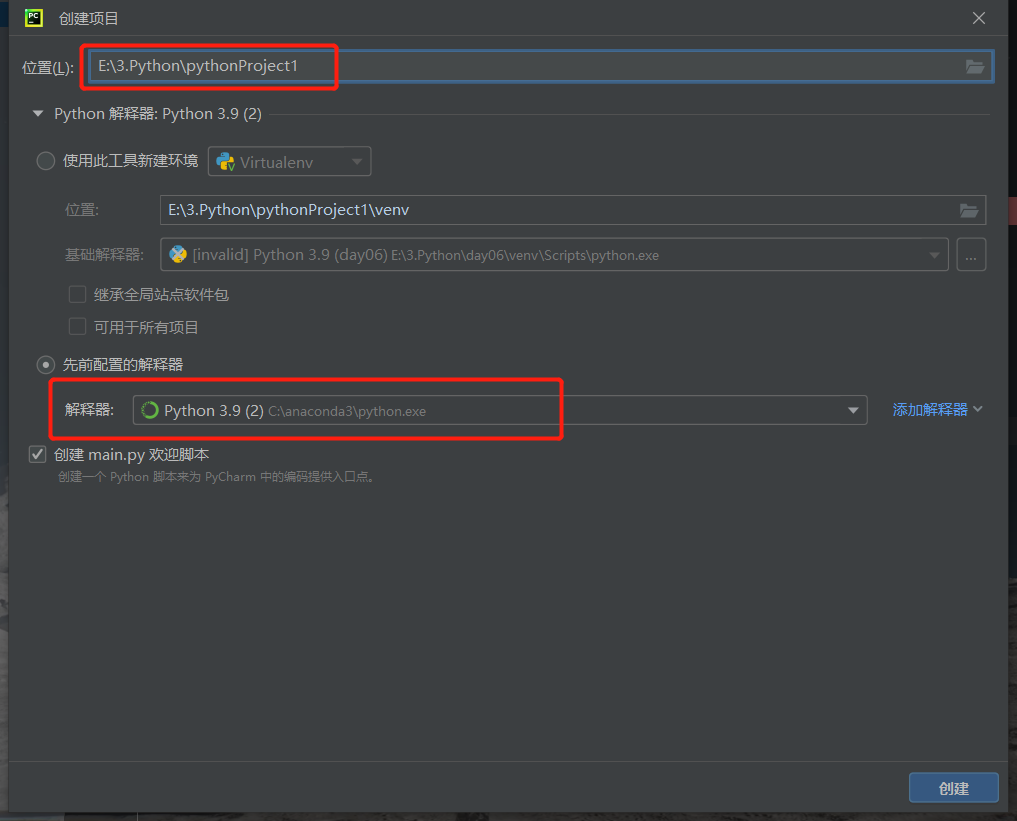The image size is (1017, 821).
Task: Open the Python 3.9 (2) interpreter dropdown
Action: tap(500, 410)
